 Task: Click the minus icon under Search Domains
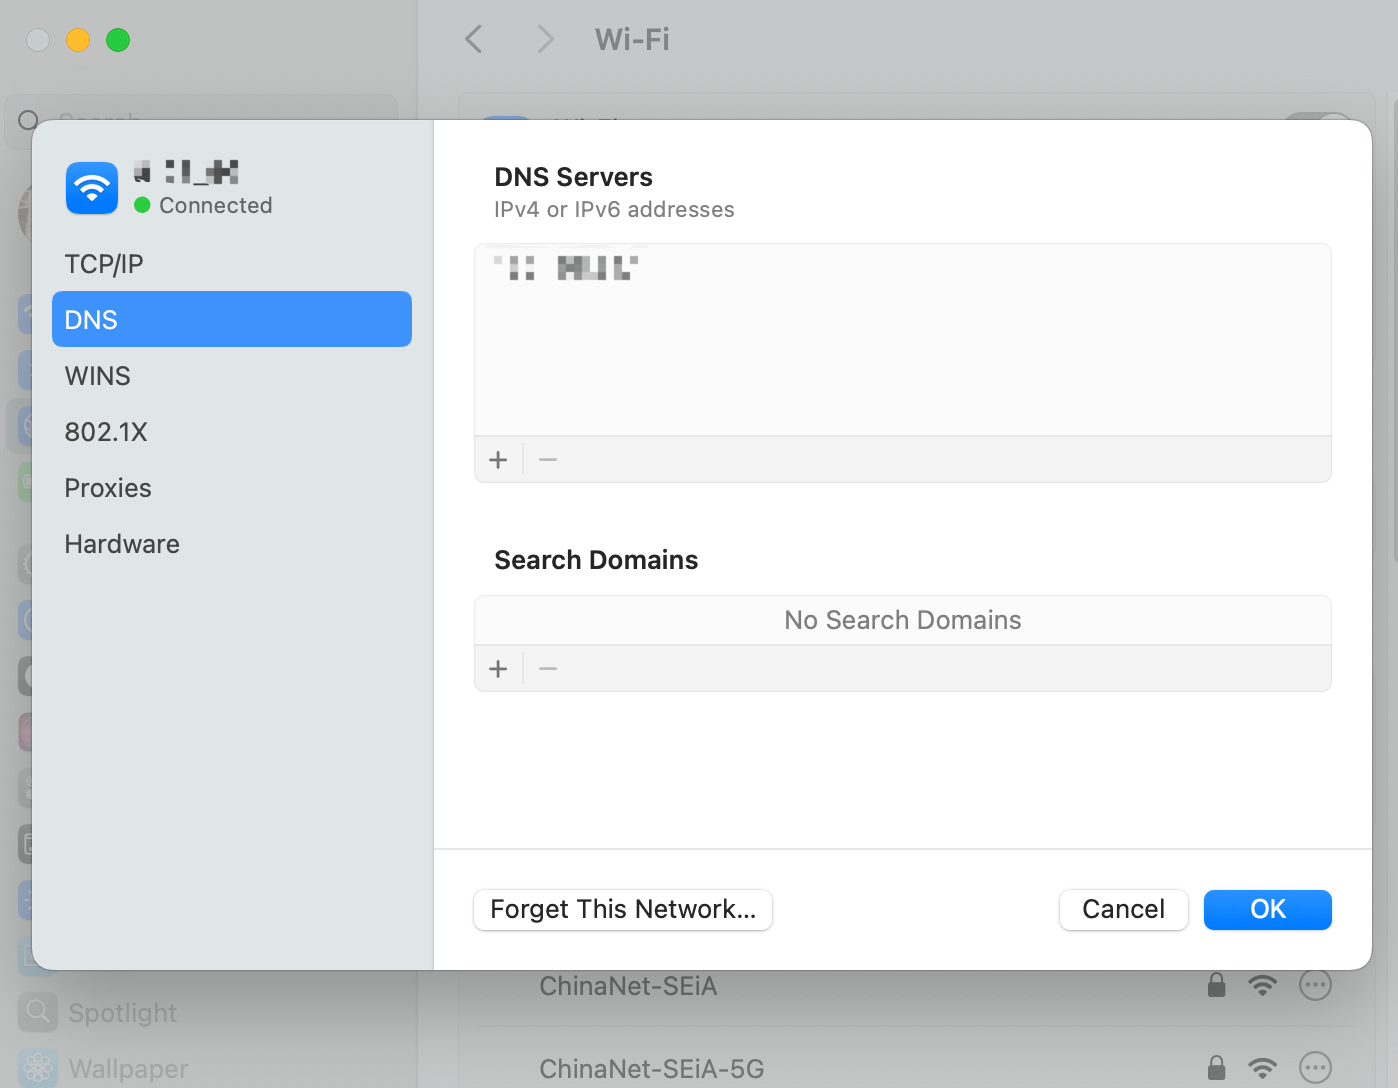(547, 668)
